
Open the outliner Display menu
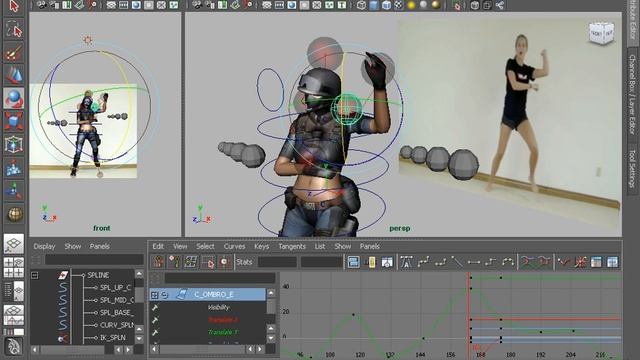[x=44, y=246]
